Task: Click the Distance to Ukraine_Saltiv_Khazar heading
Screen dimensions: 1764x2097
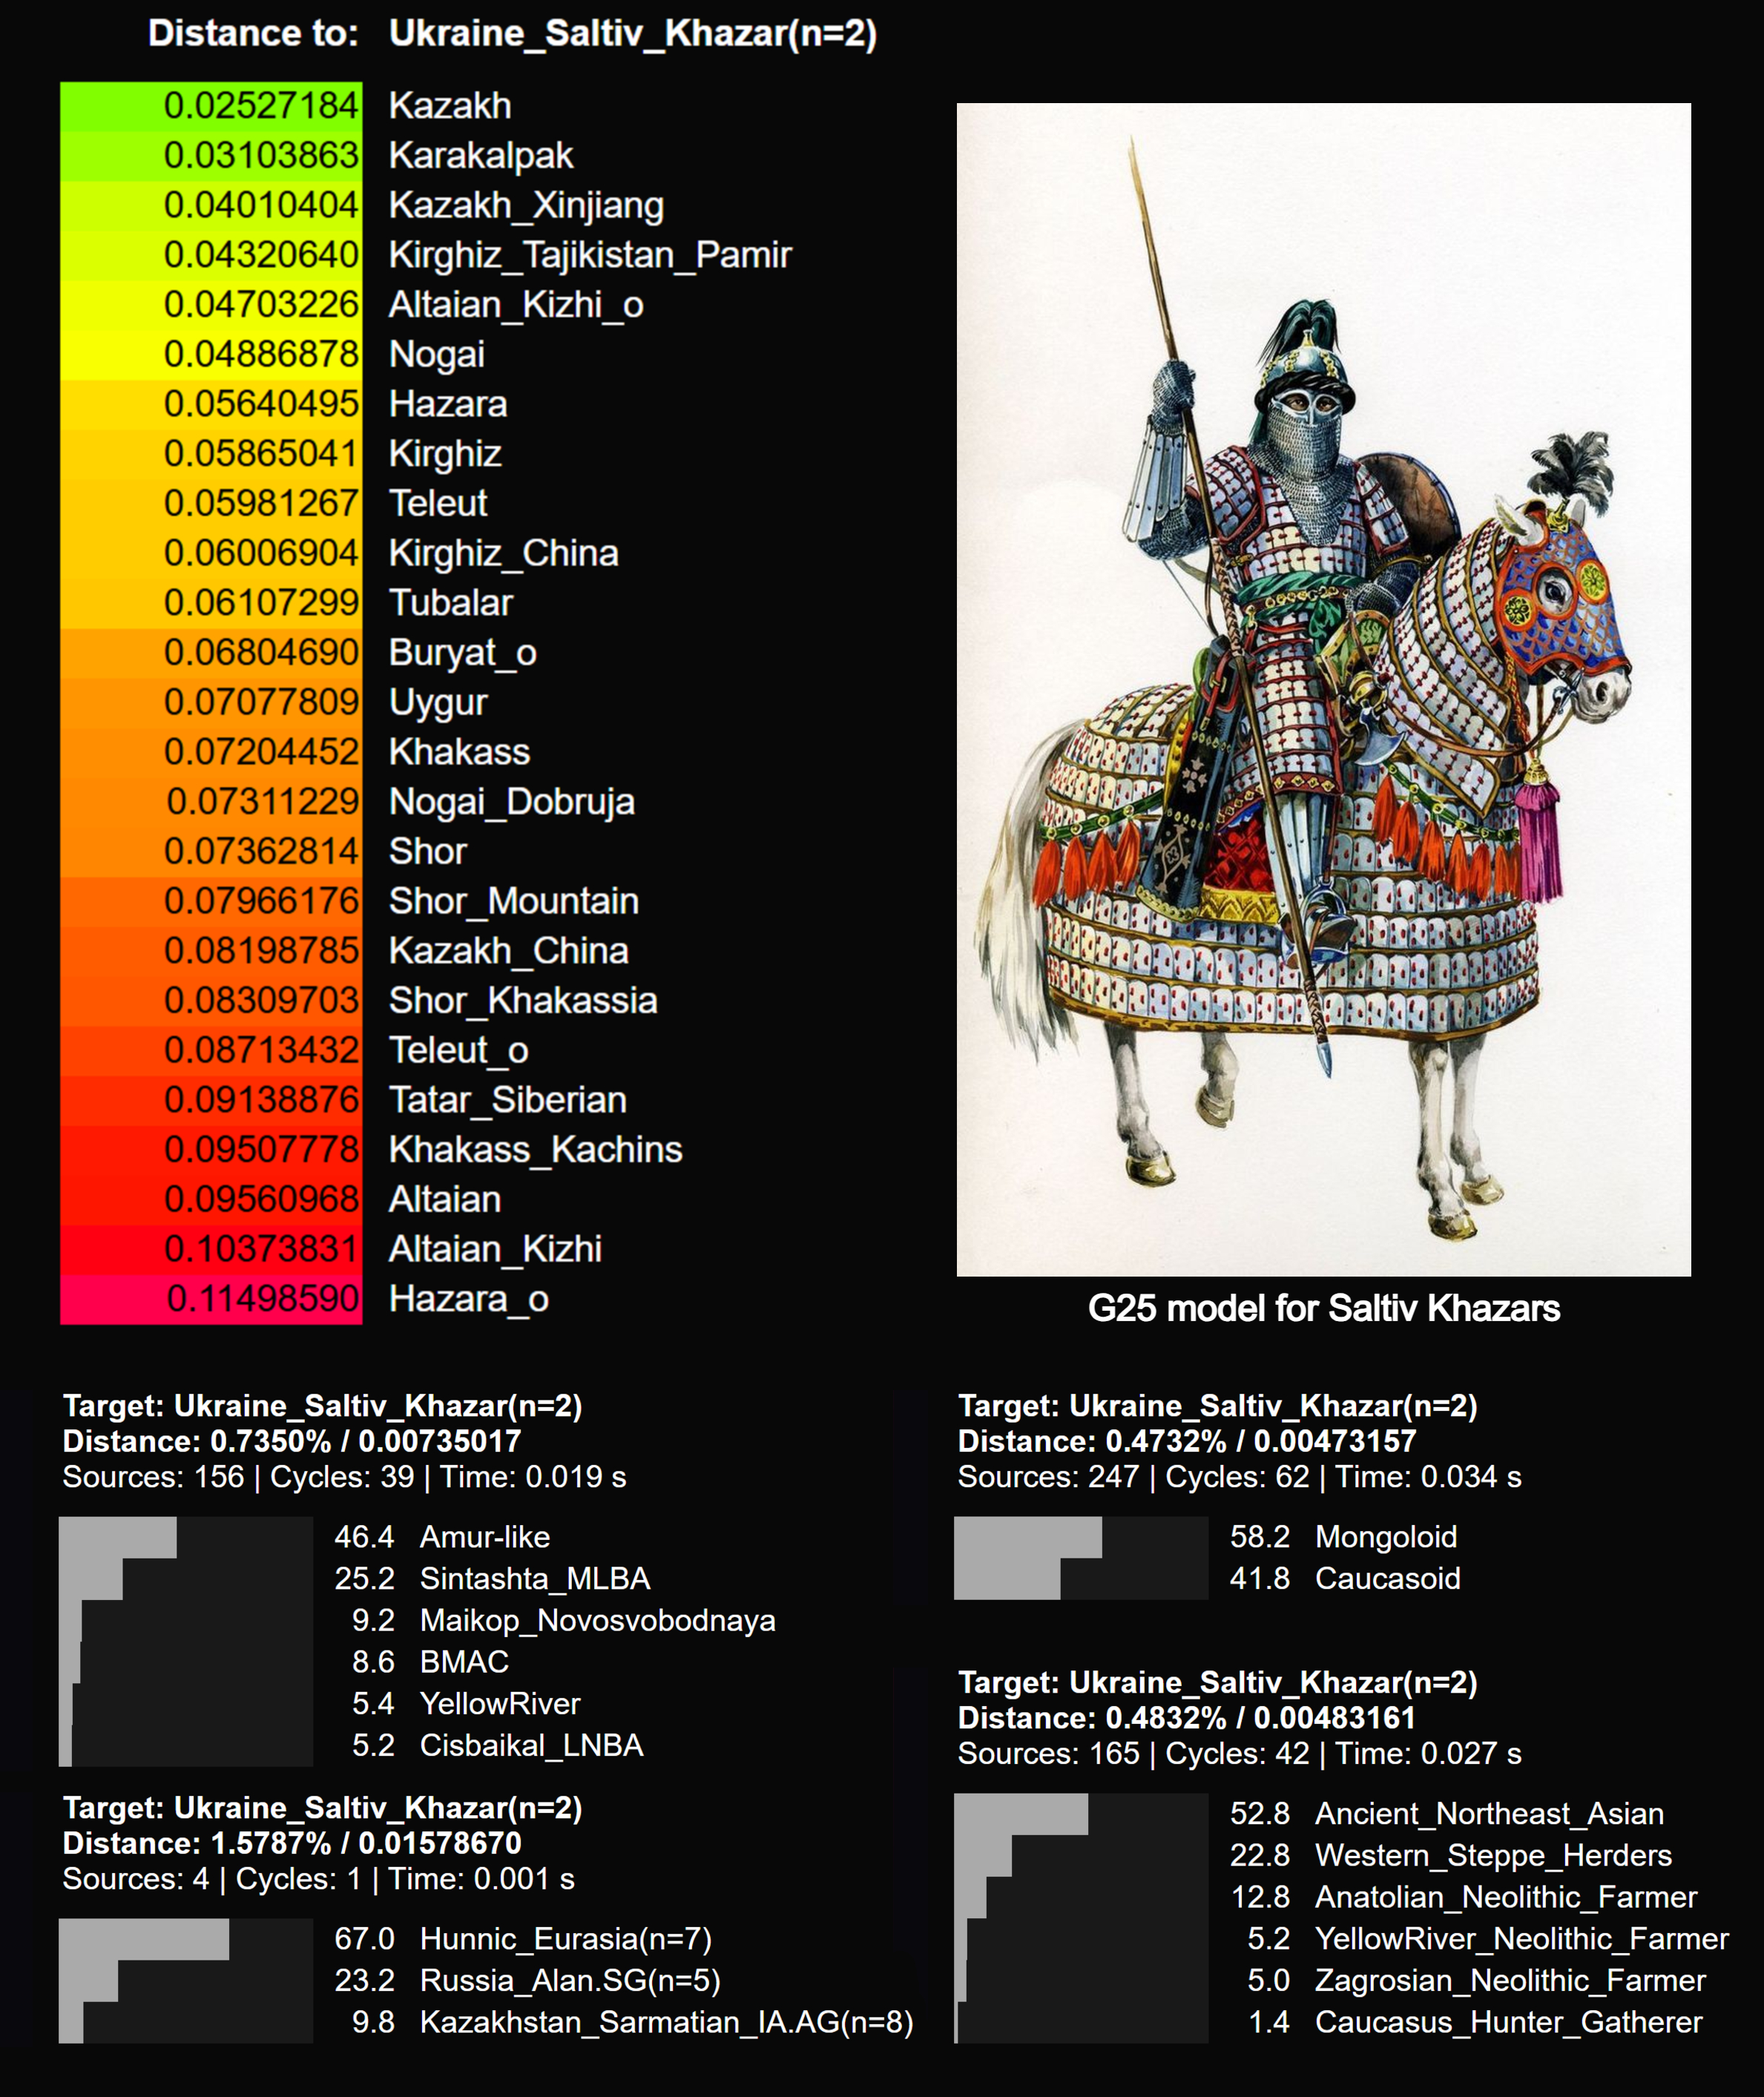Action: coord(512,33)
